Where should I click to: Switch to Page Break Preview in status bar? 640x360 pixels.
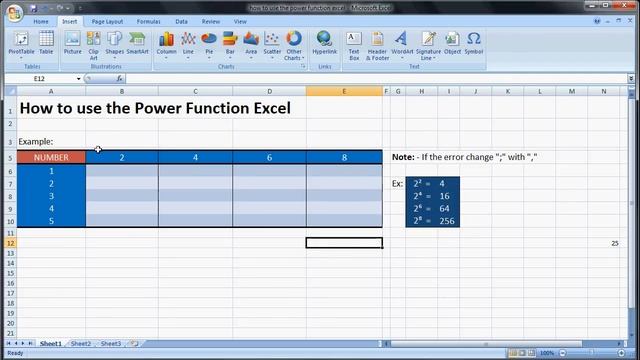[531, 353]
